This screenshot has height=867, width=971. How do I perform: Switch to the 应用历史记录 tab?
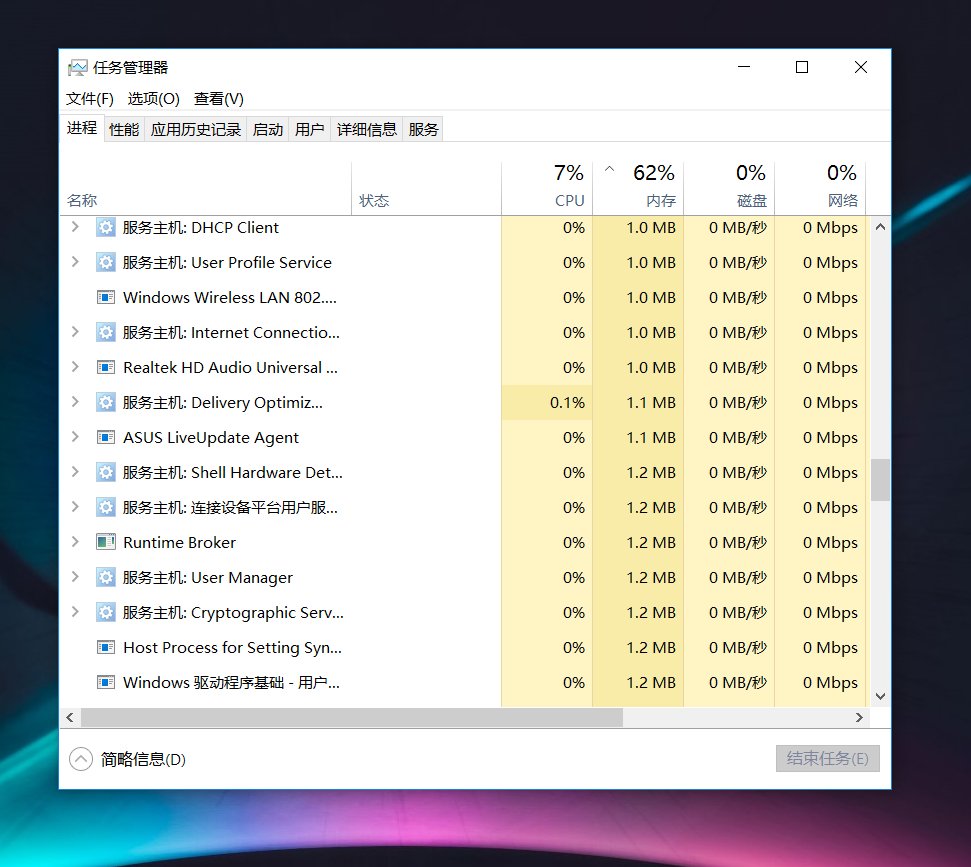click(x=196, y=129)
